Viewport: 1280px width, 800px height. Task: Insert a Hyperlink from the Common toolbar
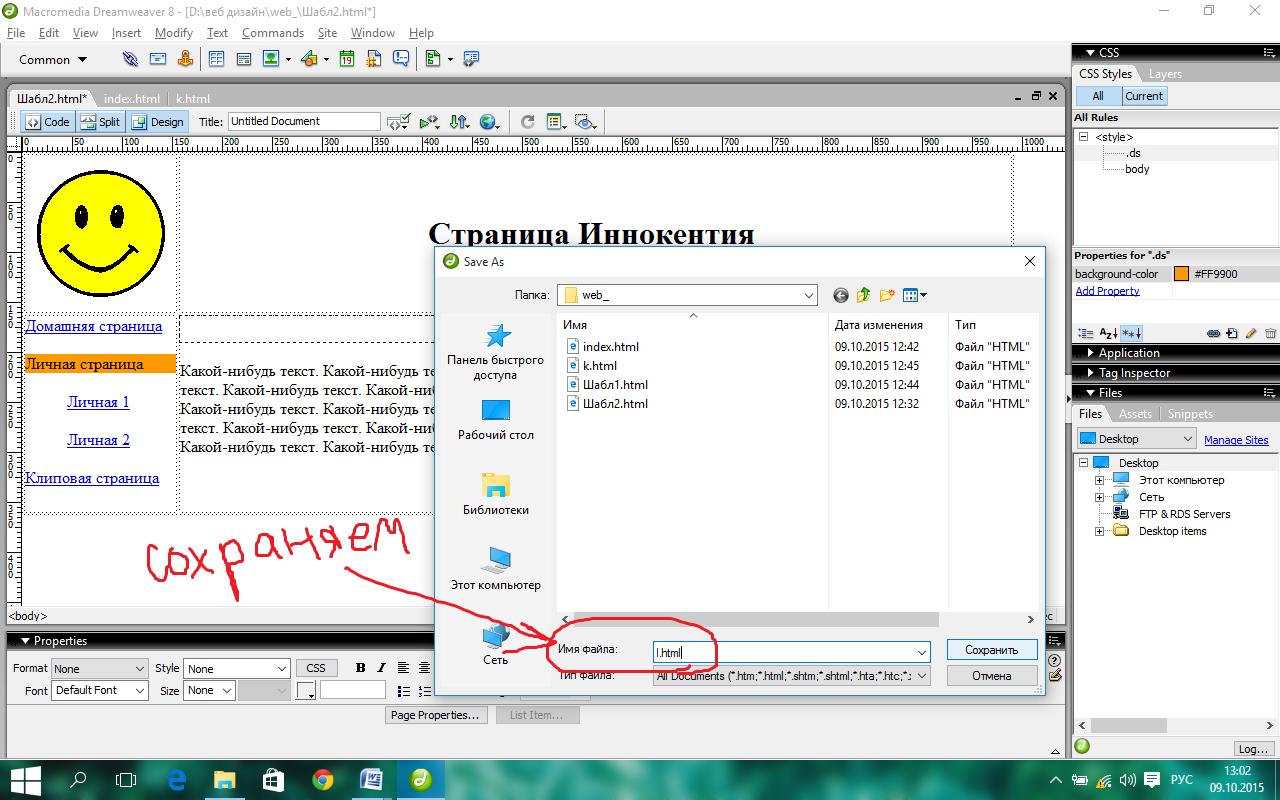tap(131, 60)
